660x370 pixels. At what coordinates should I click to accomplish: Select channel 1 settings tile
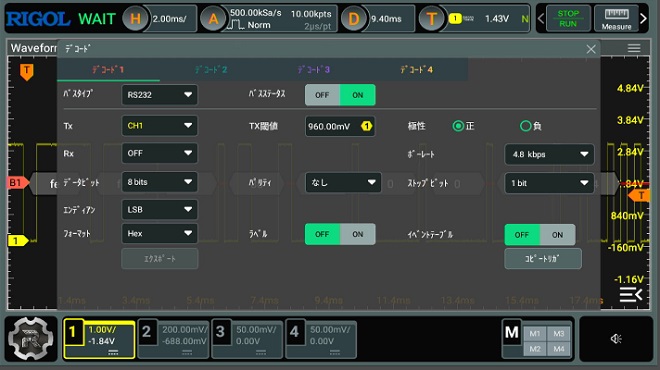(99, 339)
